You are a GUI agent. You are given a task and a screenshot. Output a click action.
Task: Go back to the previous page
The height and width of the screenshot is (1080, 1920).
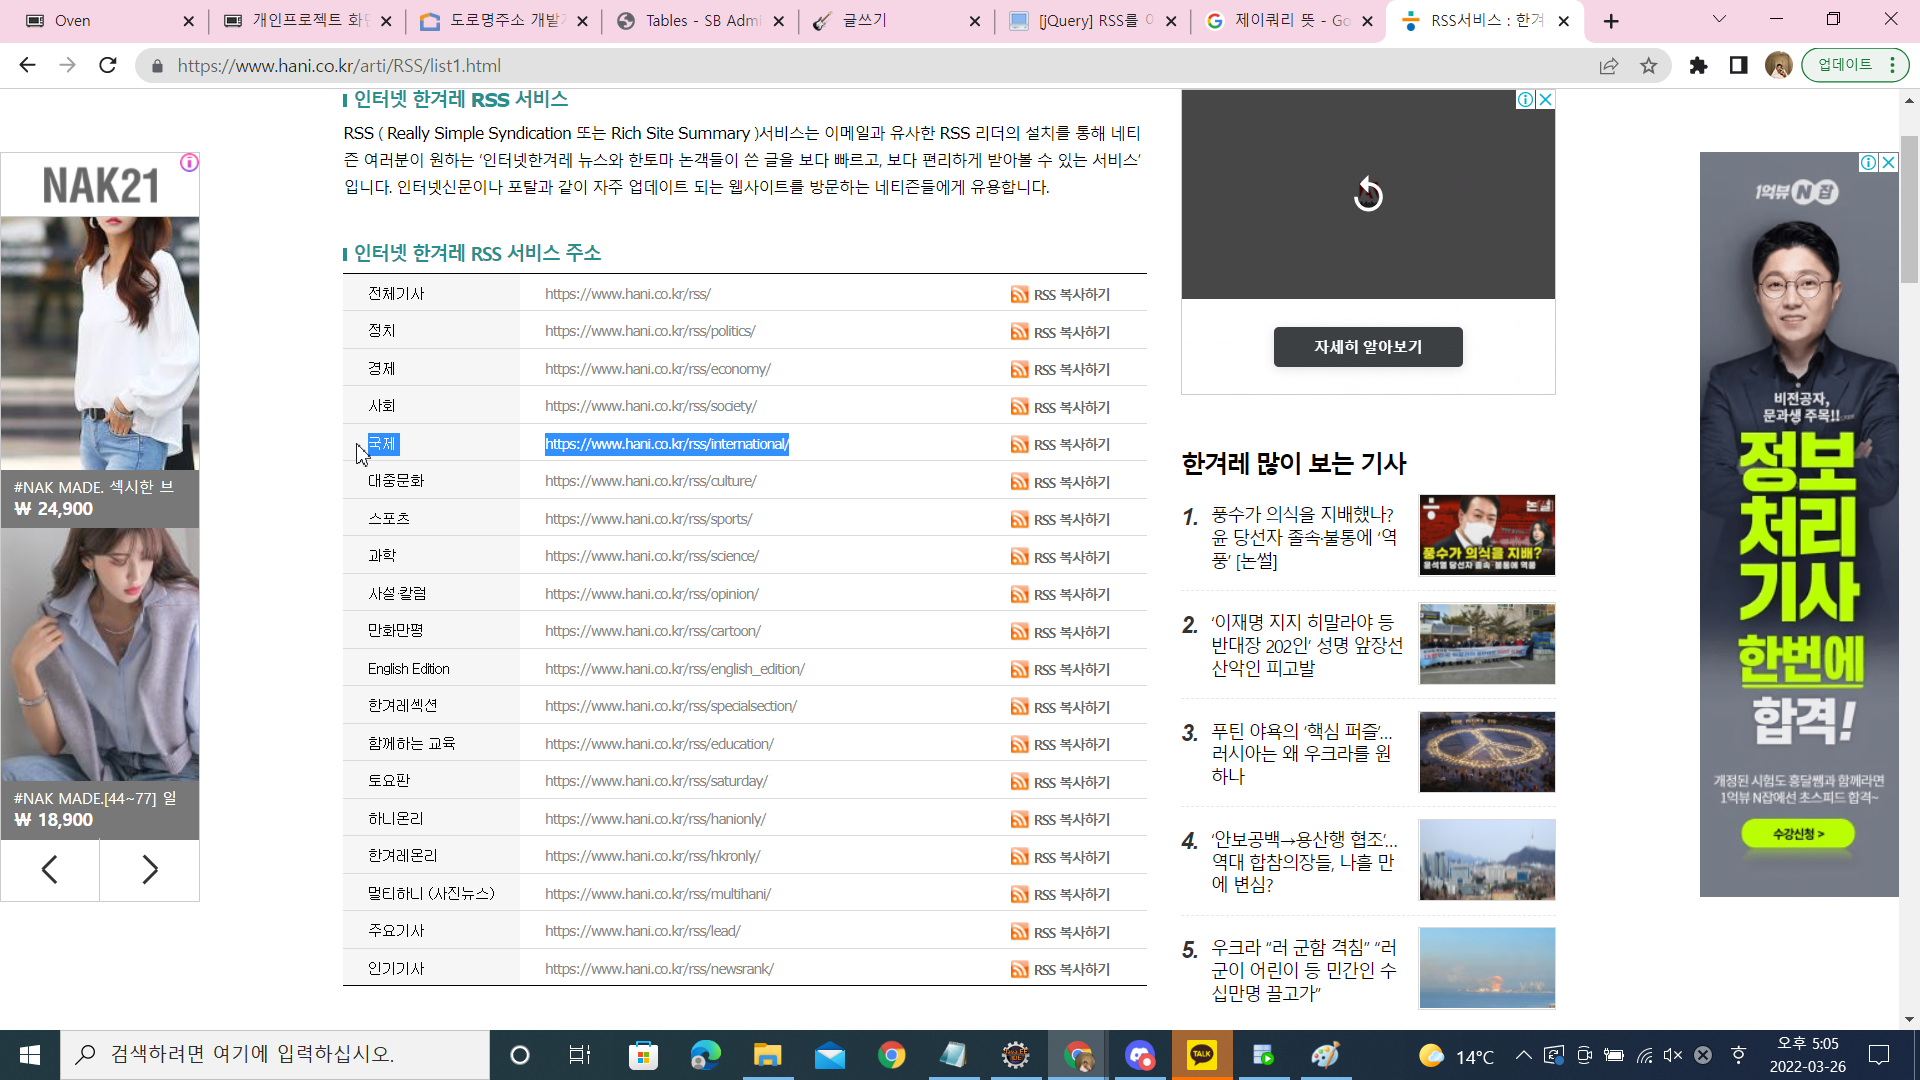click(x=27, y=65)
